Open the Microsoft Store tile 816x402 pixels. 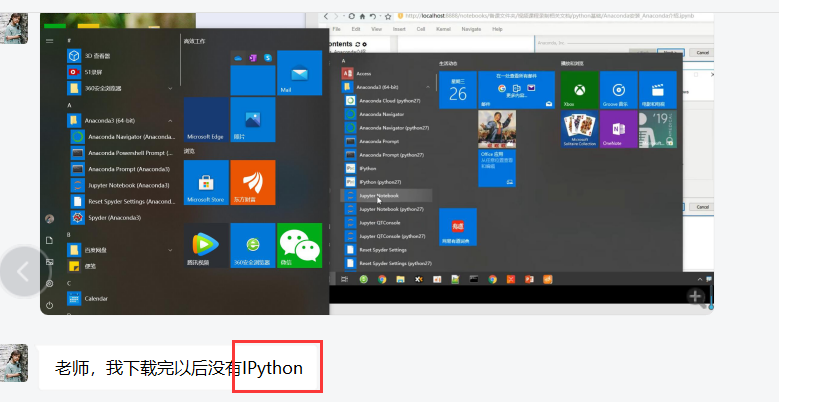206,182
